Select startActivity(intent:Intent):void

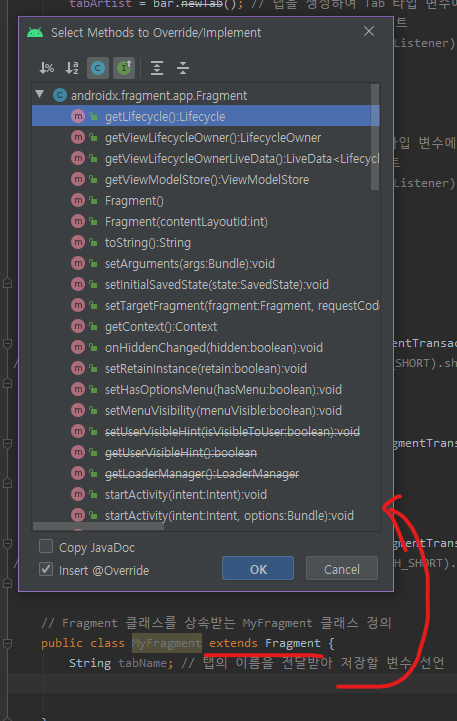(x=206, y=494)
